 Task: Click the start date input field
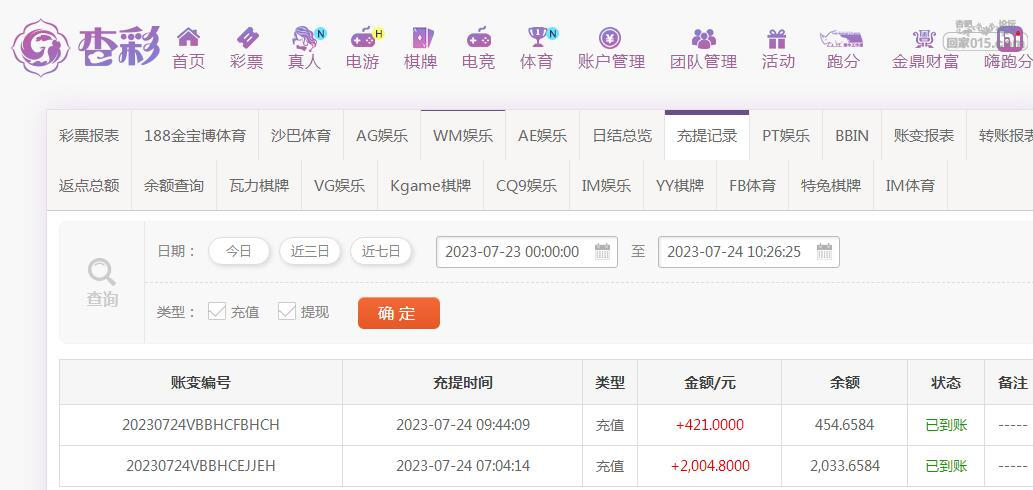click(526, 252)
